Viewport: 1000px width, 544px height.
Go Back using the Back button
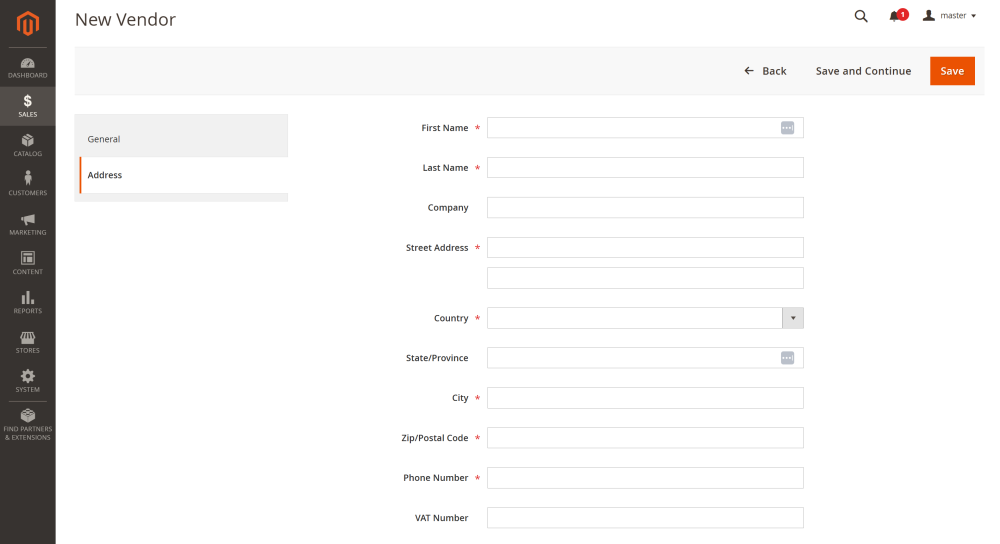765,71
